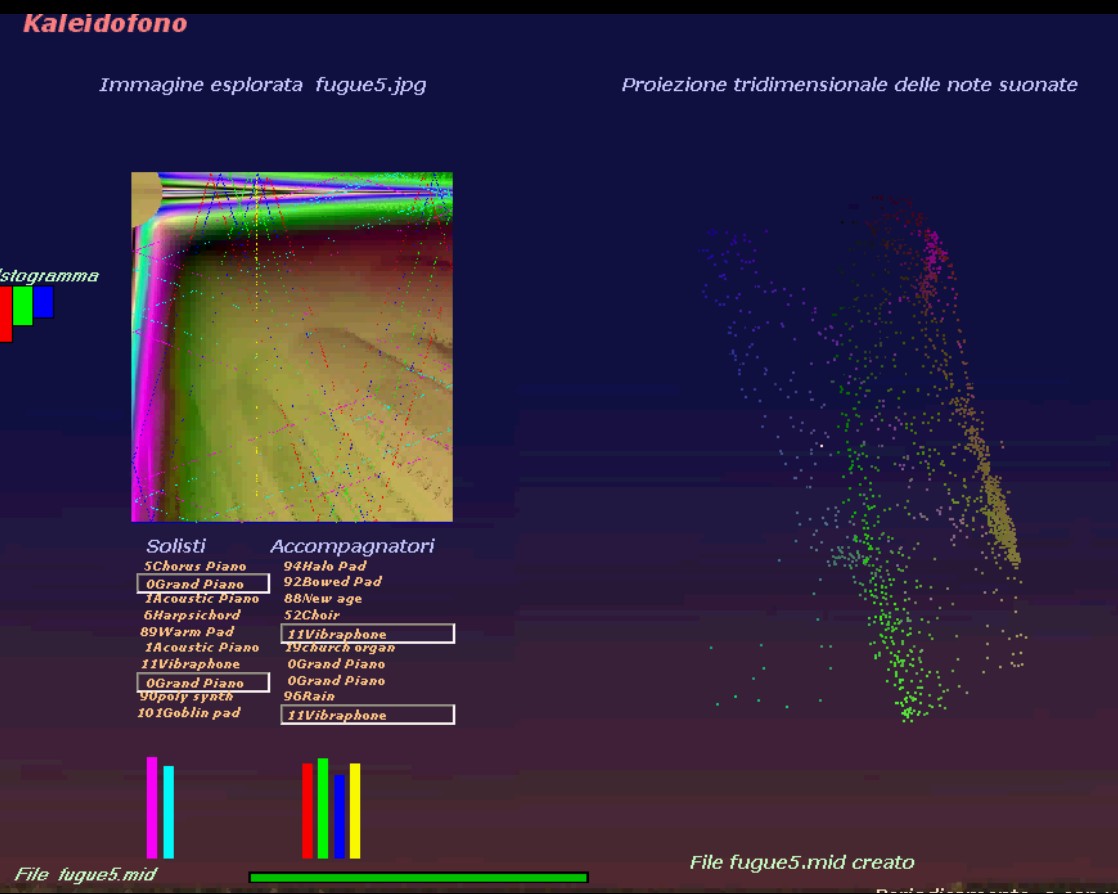Screen dimensions: 1118x894
Task: Click the explored fugue5.jpg image
Action: pos(292,347)
